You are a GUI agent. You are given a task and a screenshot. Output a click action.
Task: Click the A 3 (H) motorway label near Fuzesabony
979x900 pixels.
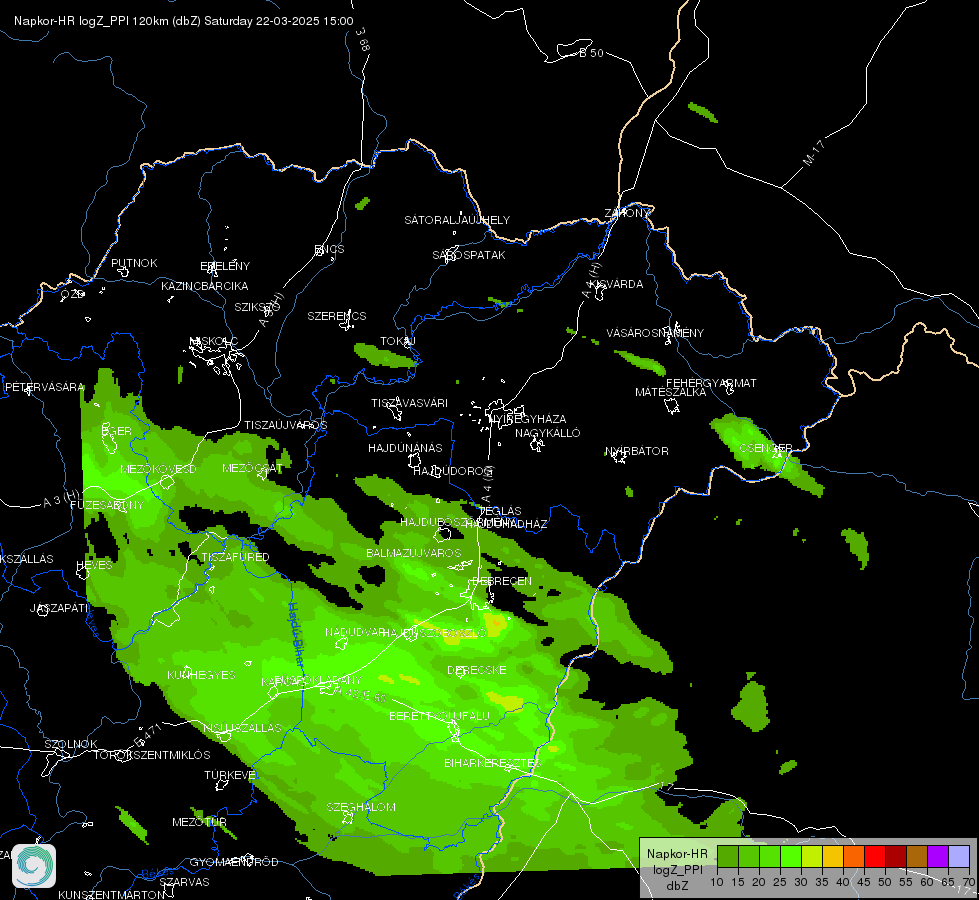(62, 499)
